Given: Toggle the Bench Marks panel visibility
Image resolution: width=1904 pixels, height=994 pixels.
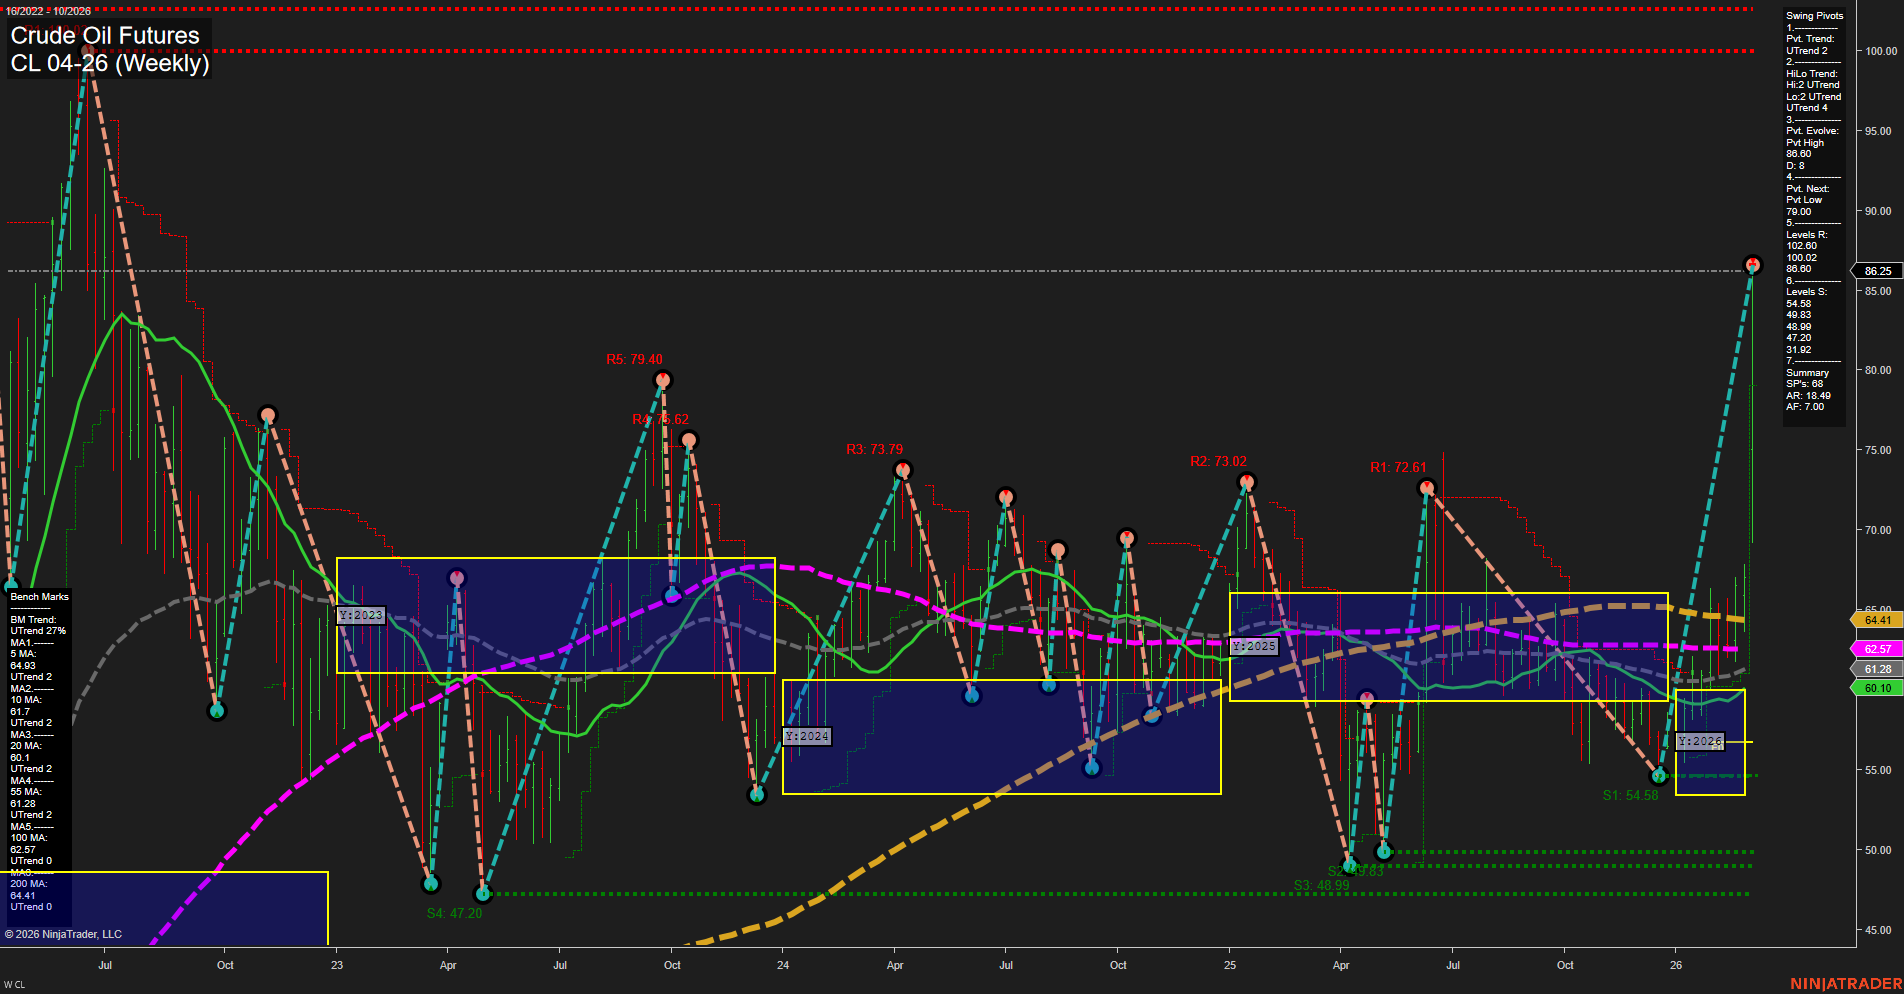Looking at the screenshot, I should click(37, 595).
